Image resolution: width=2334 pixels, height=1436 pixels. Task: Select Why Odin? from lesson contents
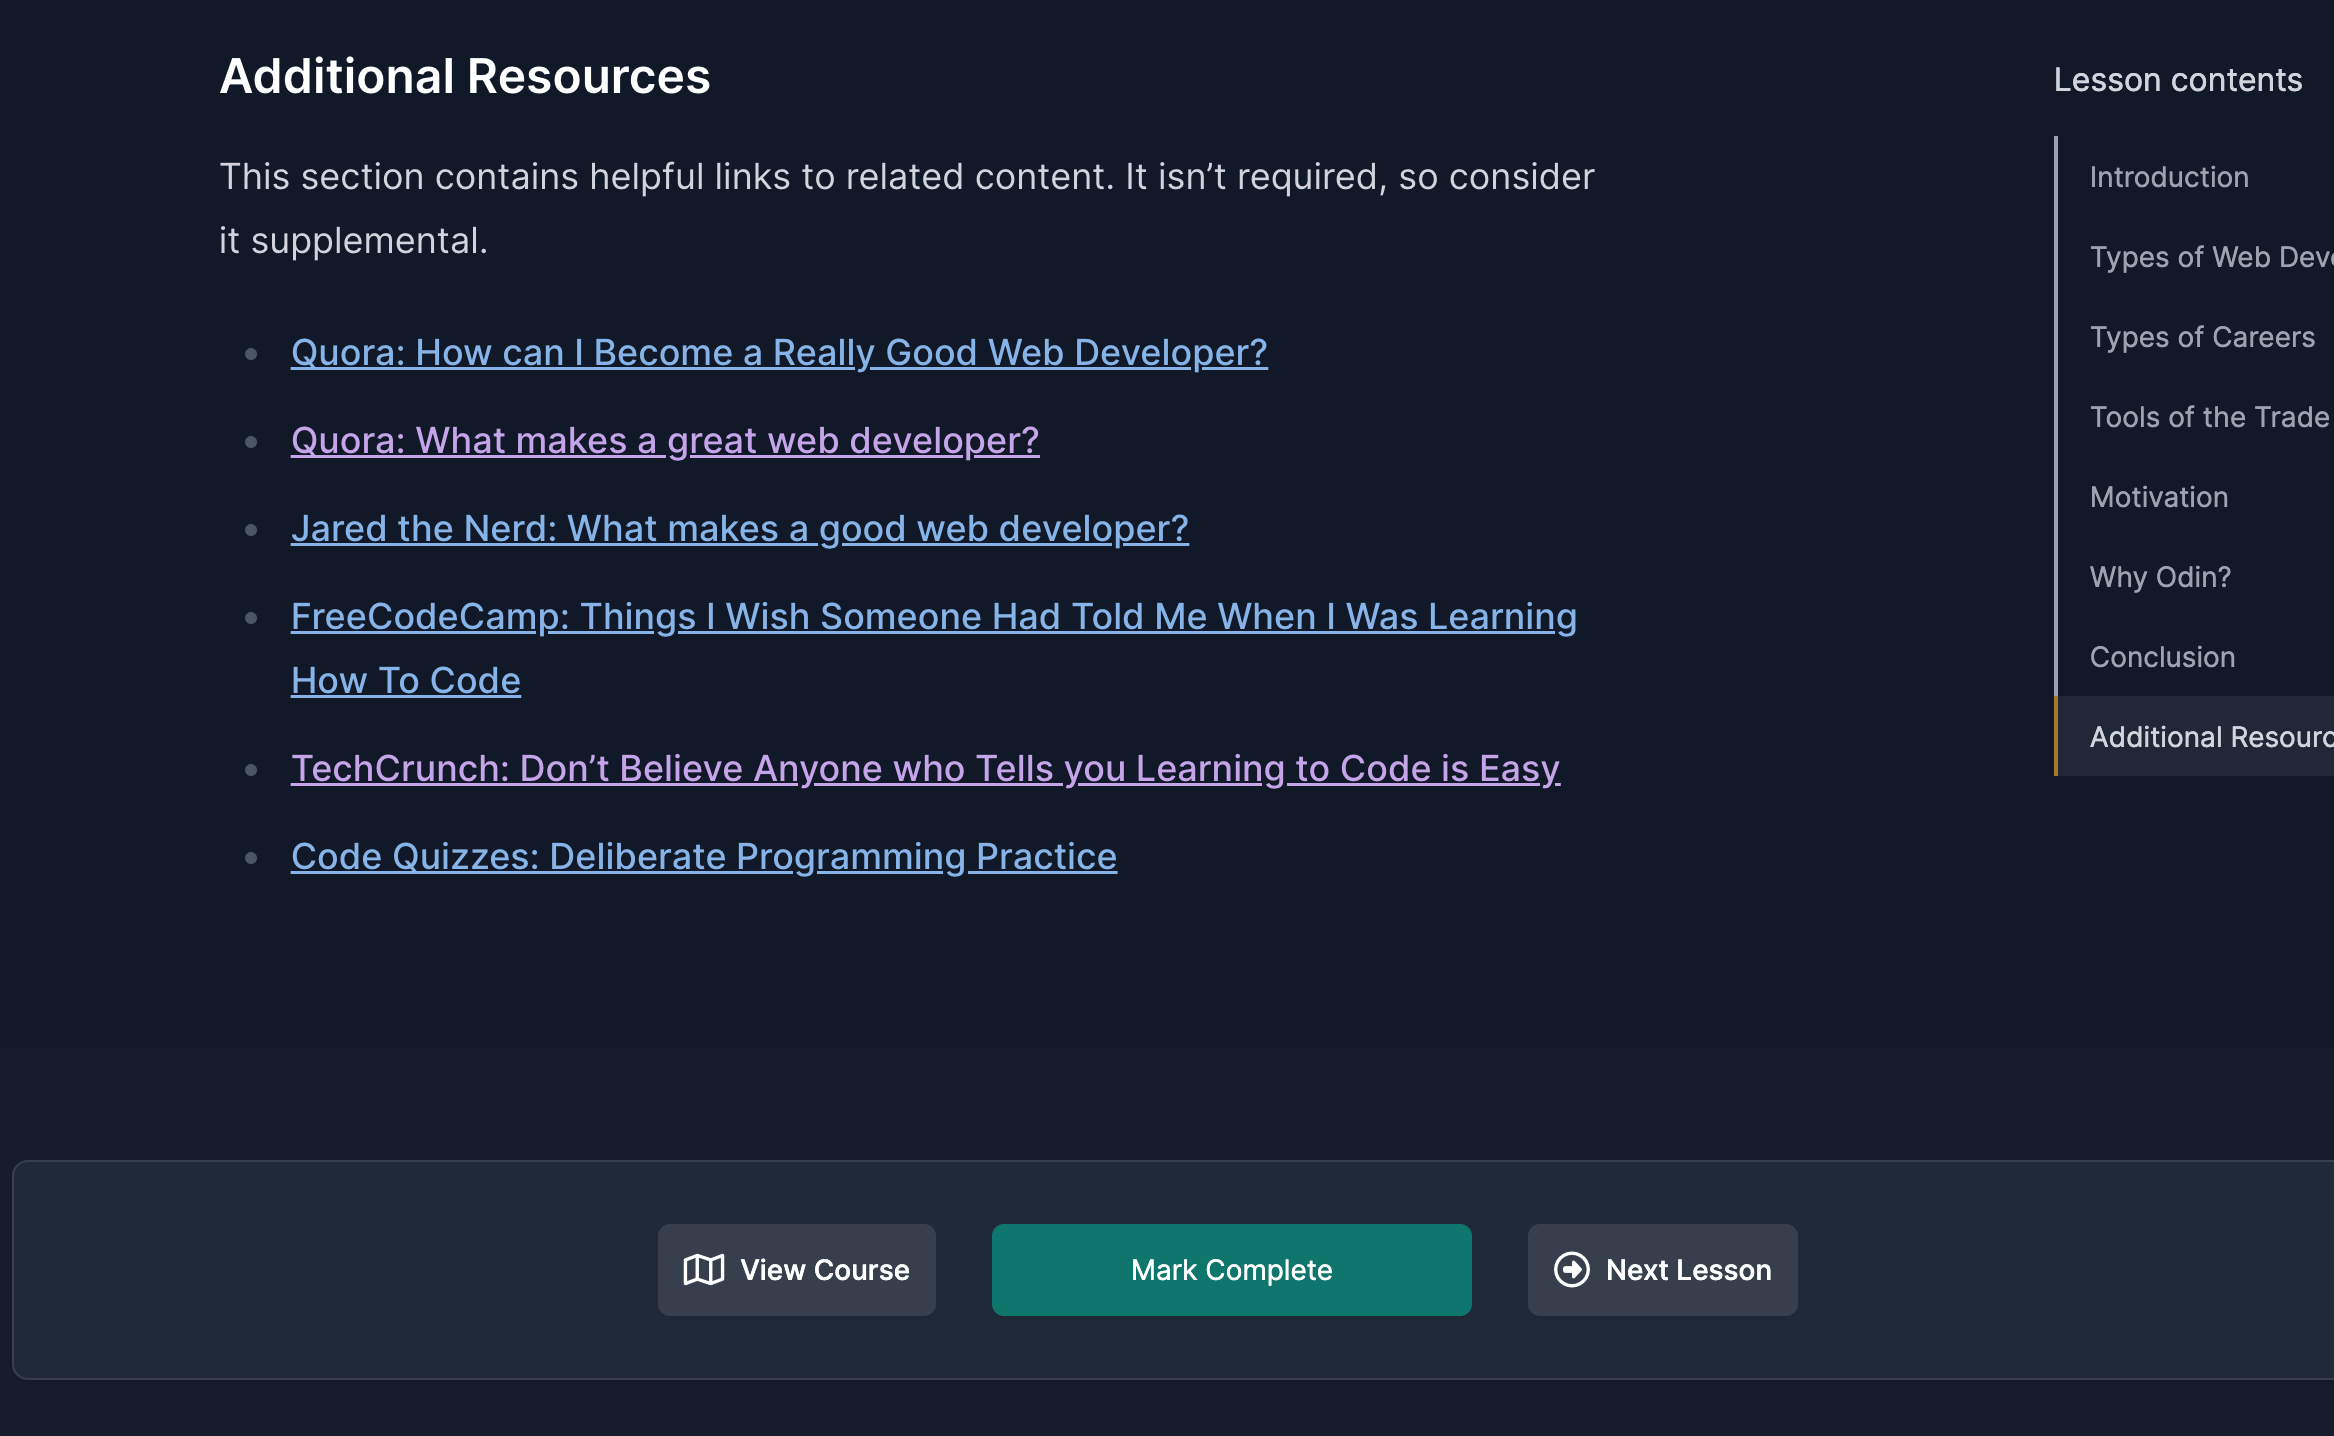pos(2162,577)
